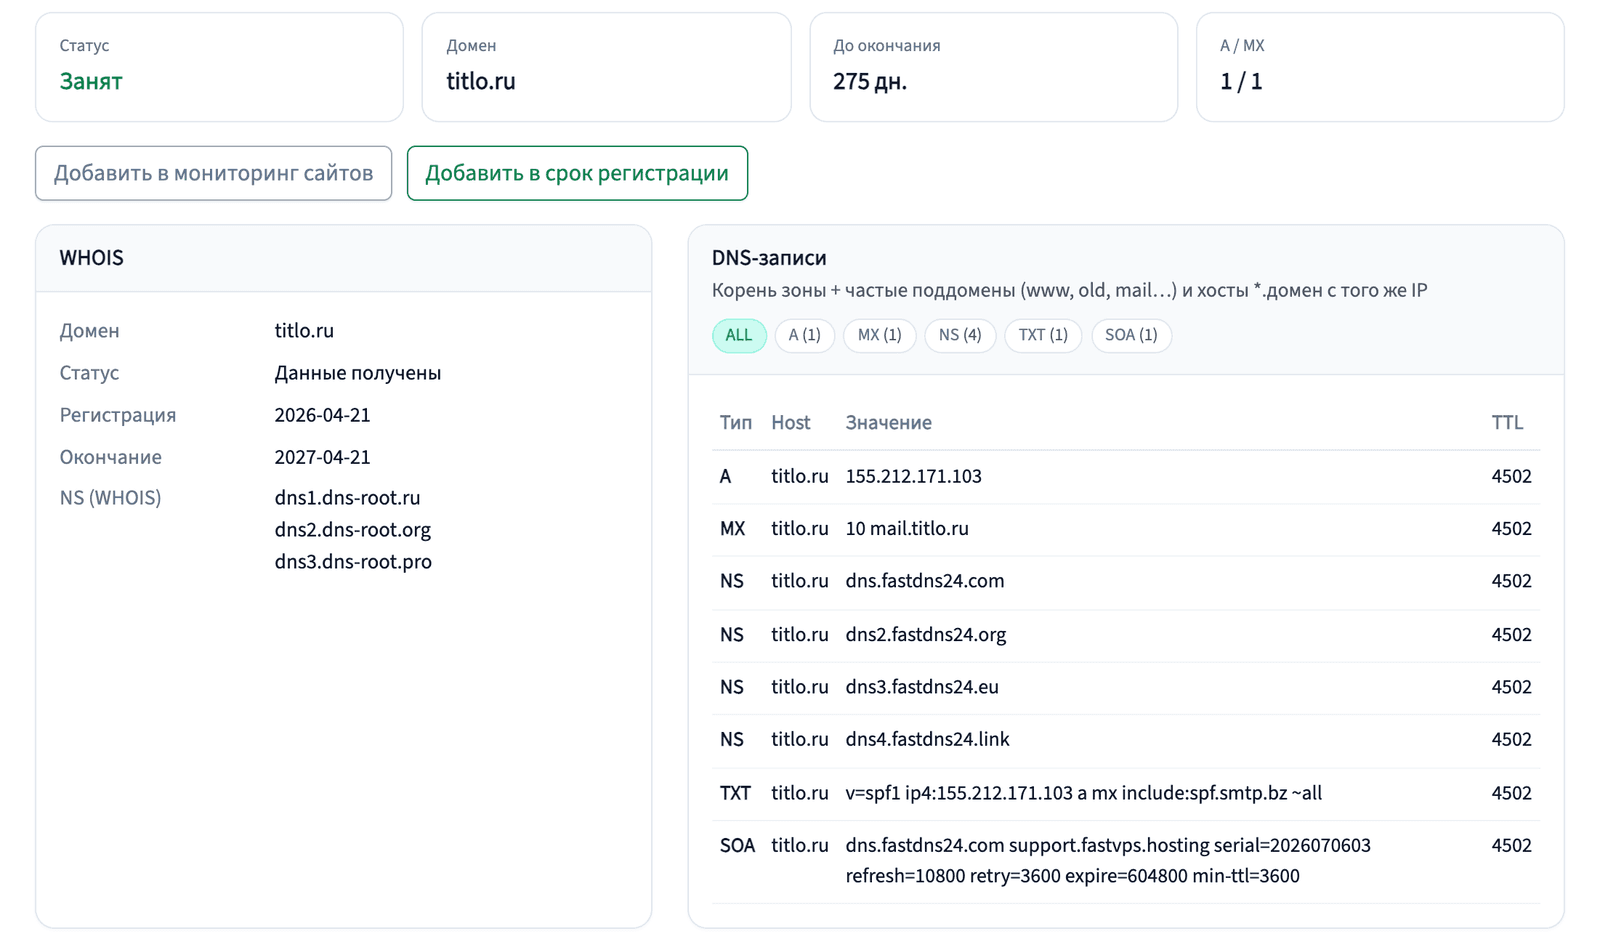
Task: Click the 'Занят' status value
Action: pos(91,81)
